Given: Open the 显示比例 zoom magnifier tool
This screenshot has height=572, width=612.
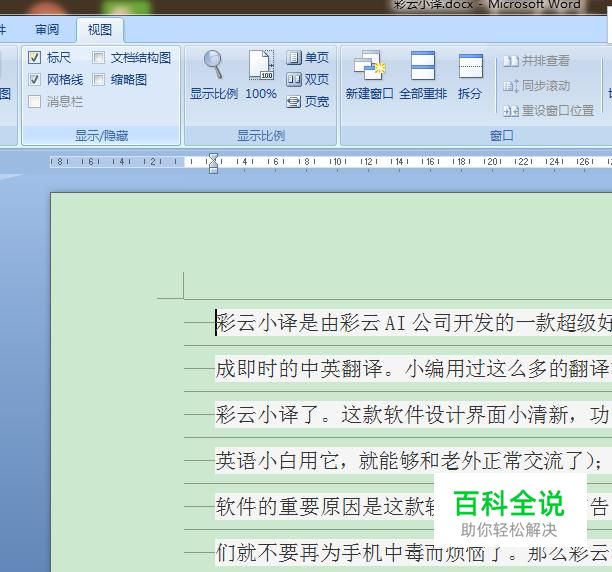Looking at the screenshot, I should [x=213, y=75].
